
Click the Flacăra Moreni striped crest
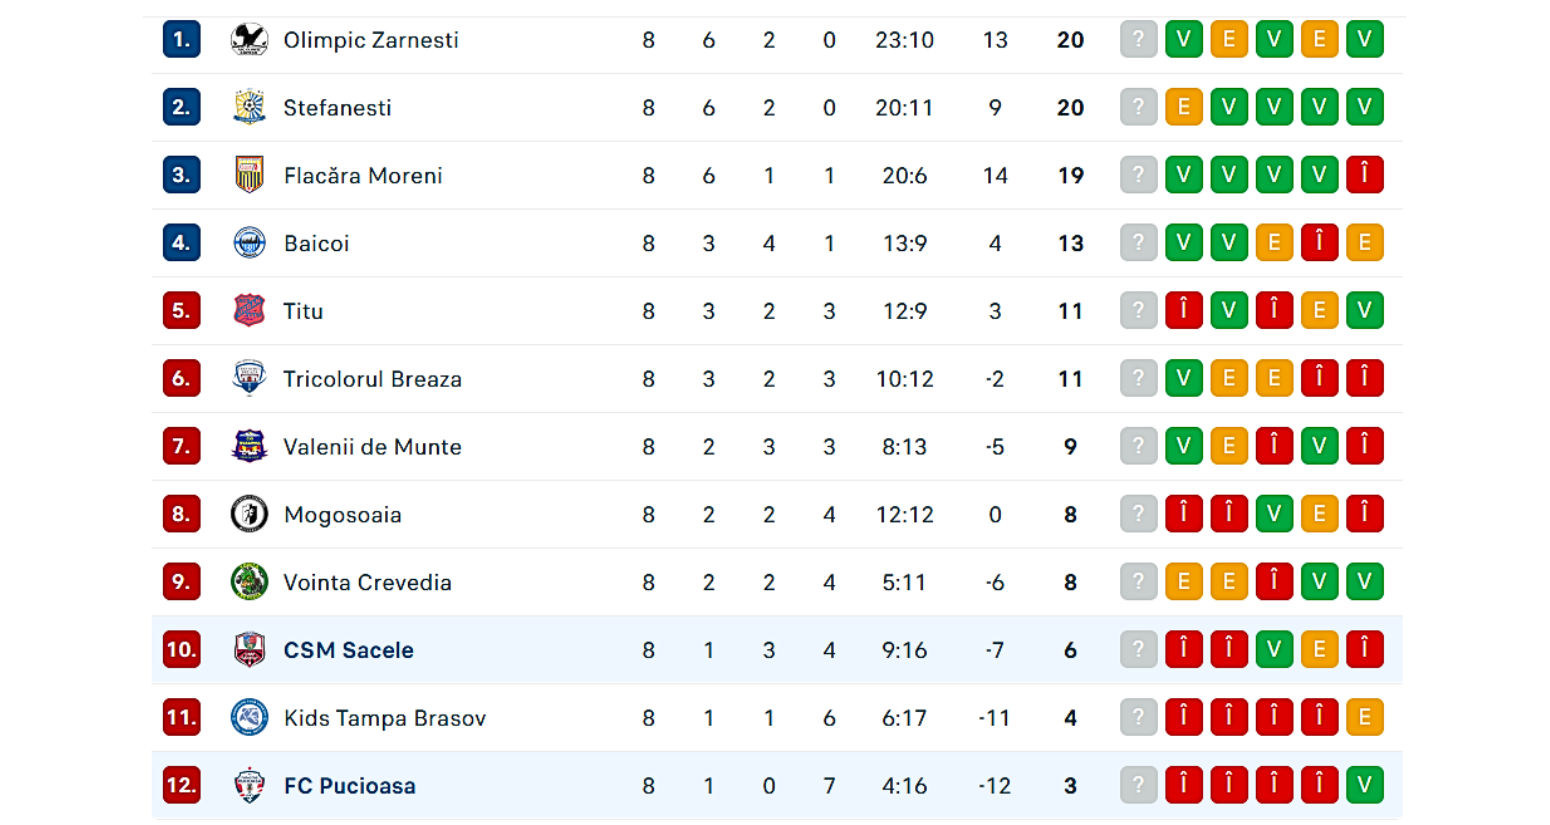pos(249,175)
